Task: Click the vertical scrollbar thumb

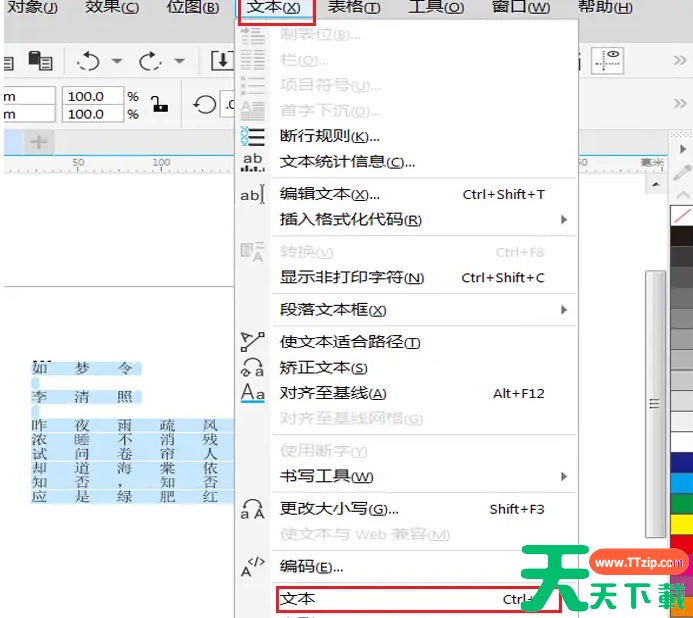Action: point(655,403)
